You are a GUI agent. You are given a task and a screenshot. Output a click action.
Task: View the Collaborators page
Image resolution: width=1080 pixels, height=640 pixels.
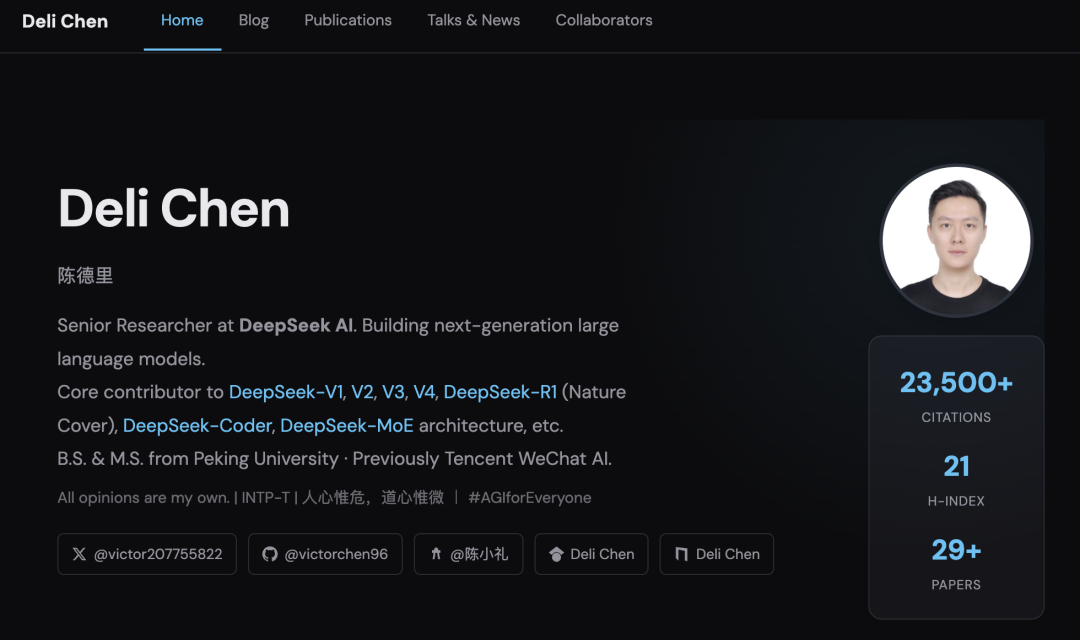[603, 21]
